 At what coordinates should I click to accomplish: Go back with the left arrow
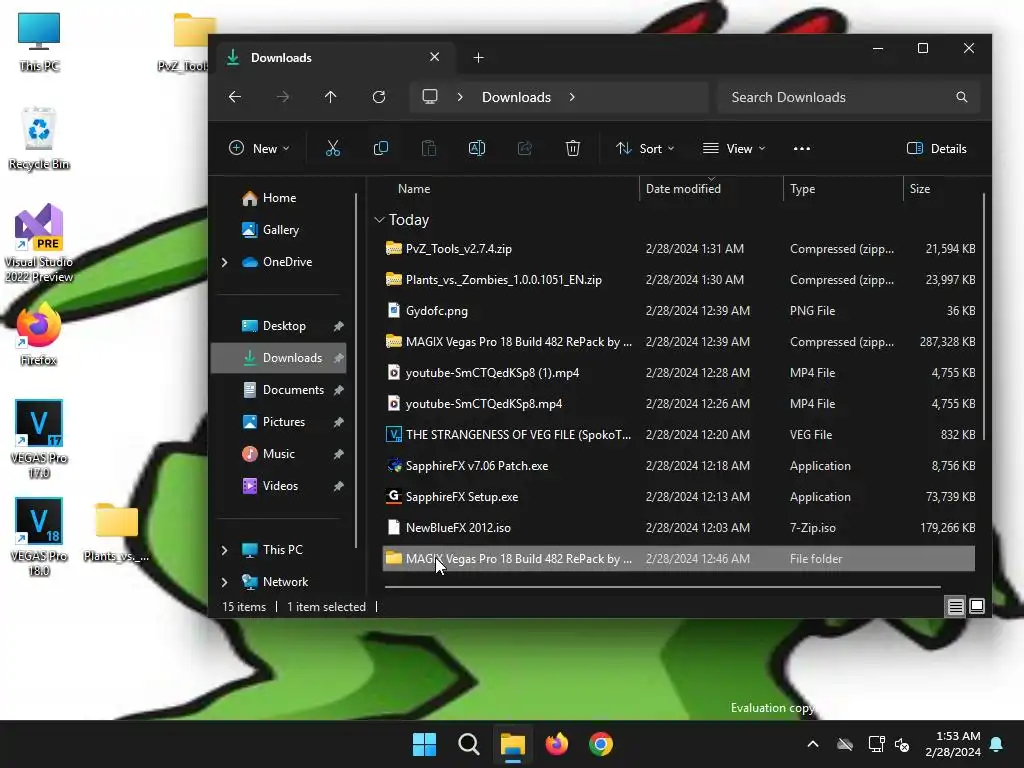pyautogui.click(x=235, y=97)
